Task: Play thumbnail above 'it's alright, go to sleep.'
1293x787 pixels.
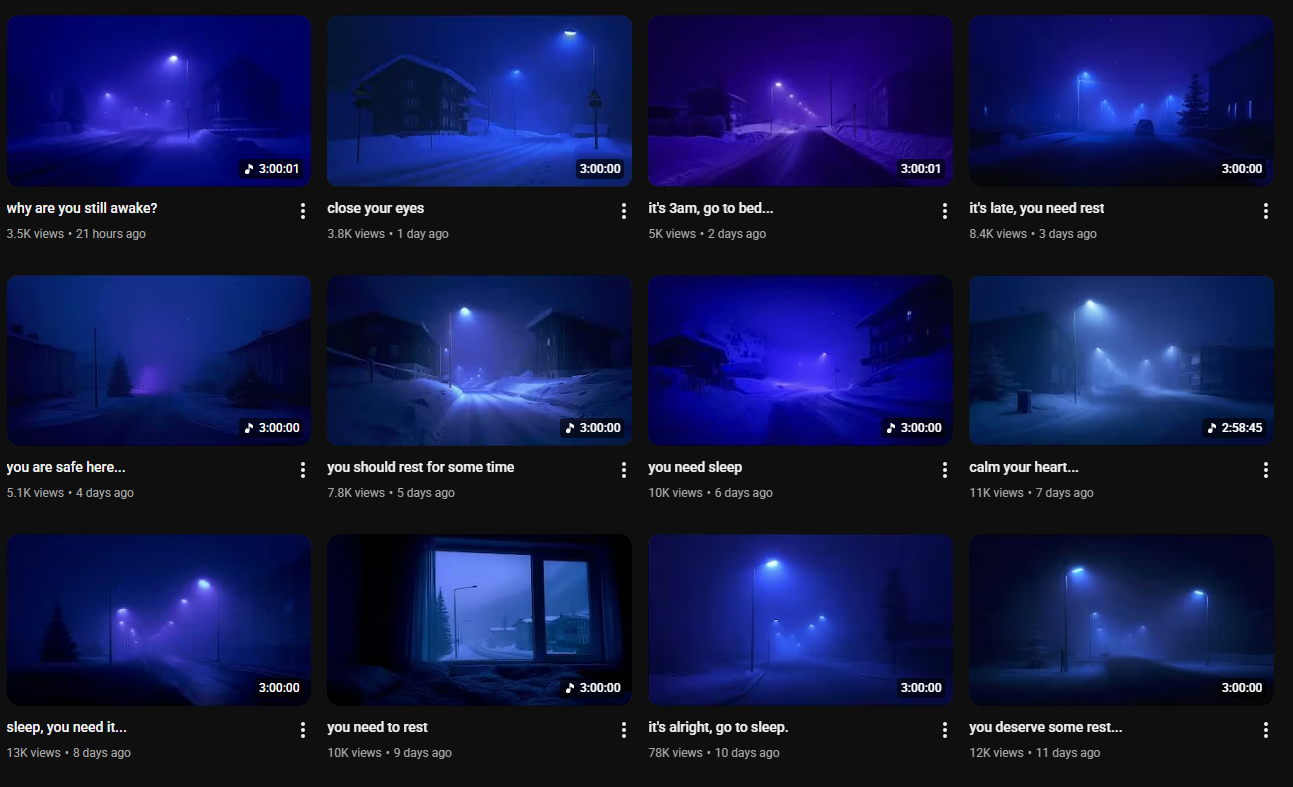Action: pos(800,620)
